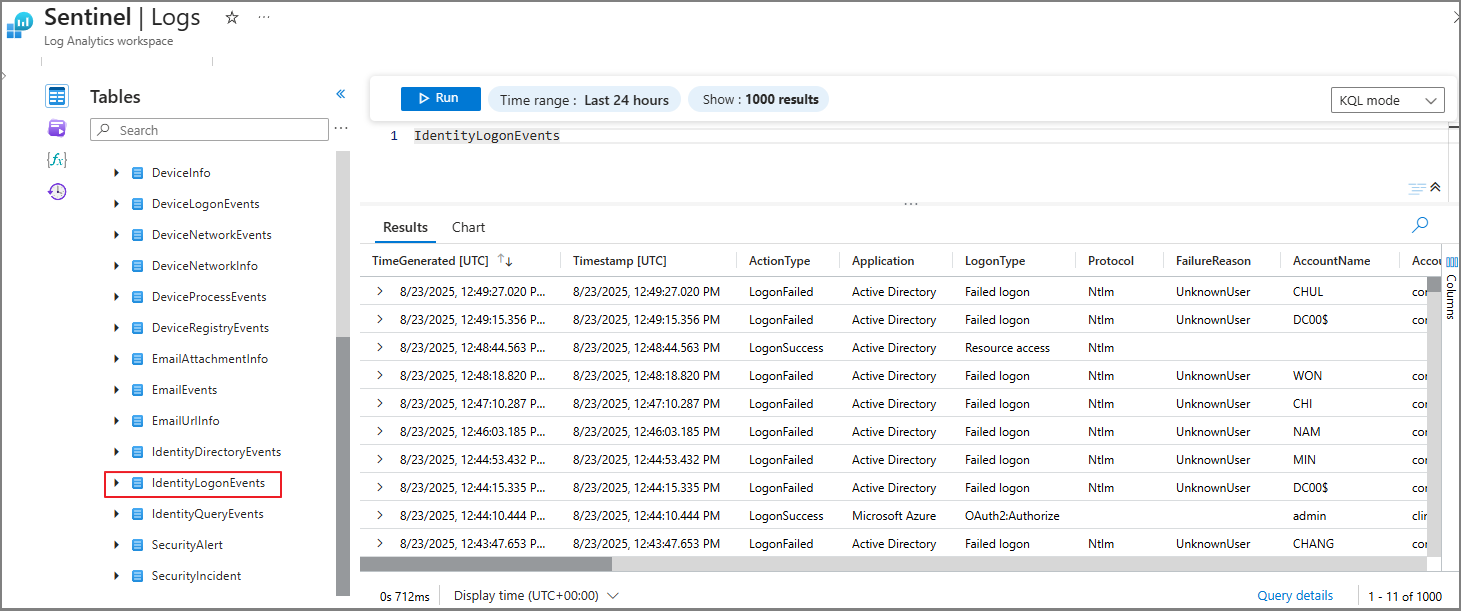This screenshot has width=1461, height=611.
Task: Select the EmailUrlInfo table
Action: click(x=186, y=421)
